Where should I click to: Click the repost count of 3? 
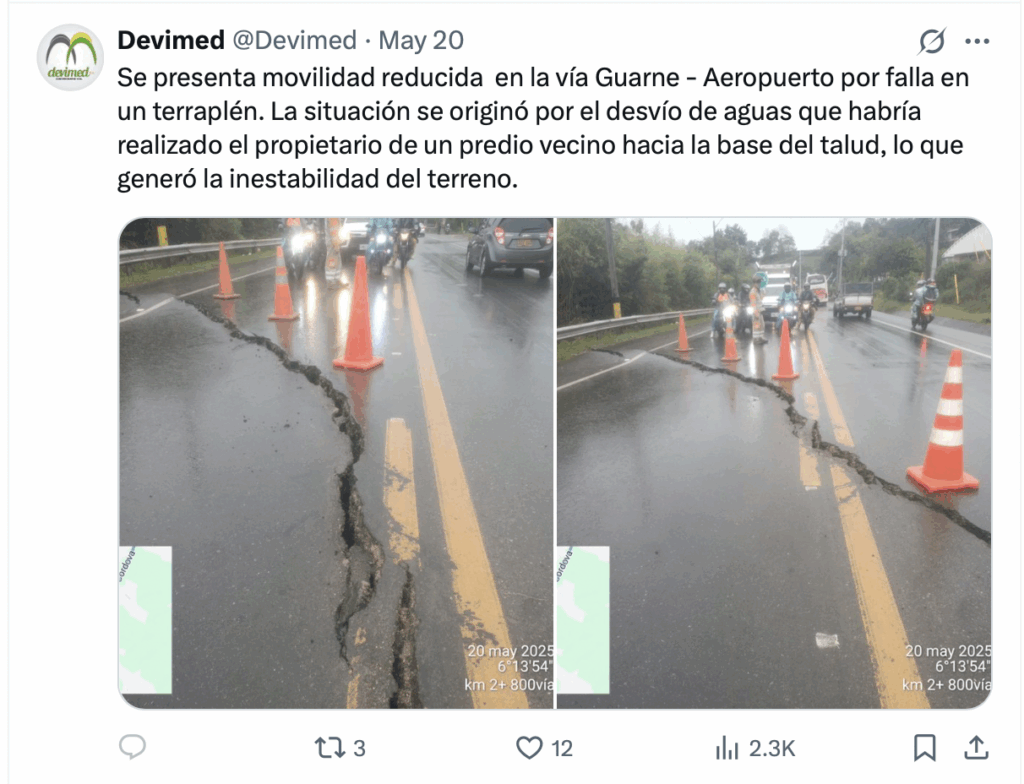point(359,748)
